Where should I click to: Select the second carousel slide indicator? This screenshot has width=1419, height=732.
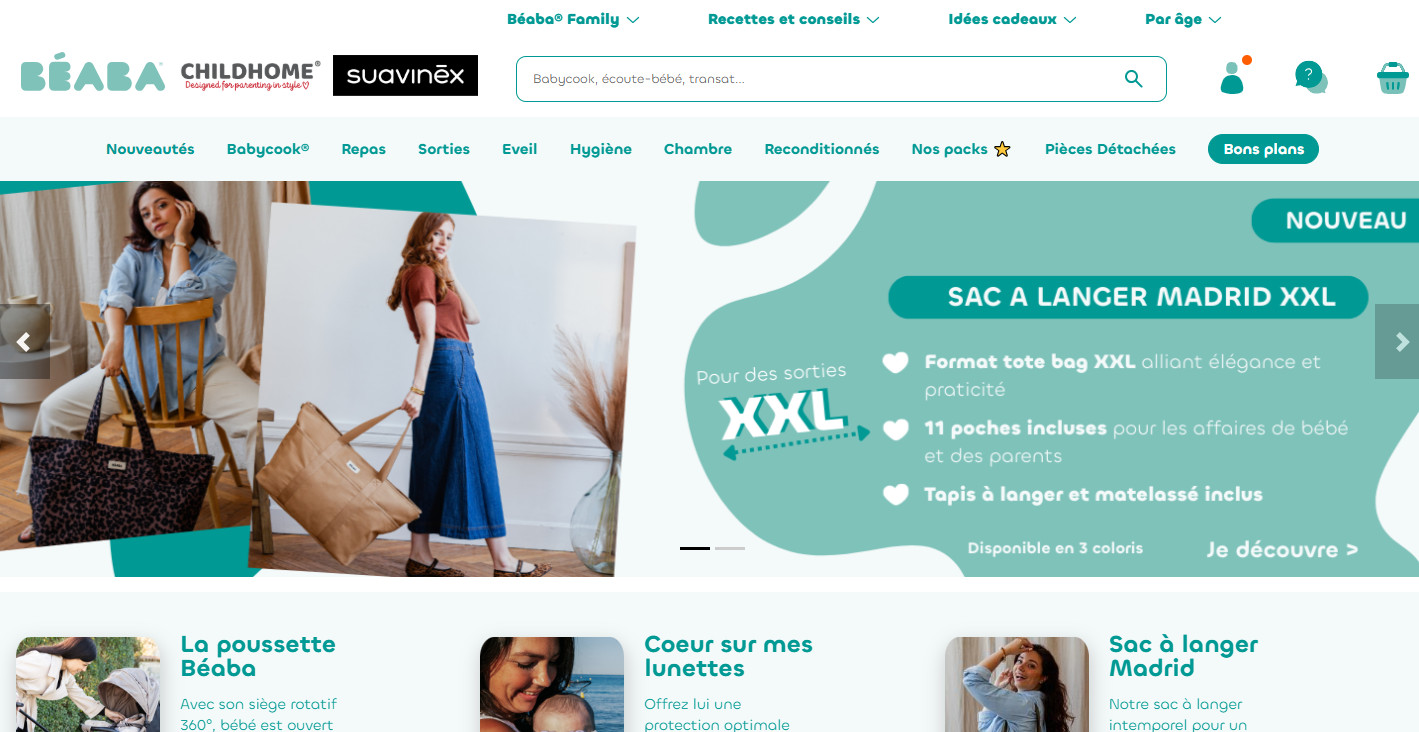(730, 548)
